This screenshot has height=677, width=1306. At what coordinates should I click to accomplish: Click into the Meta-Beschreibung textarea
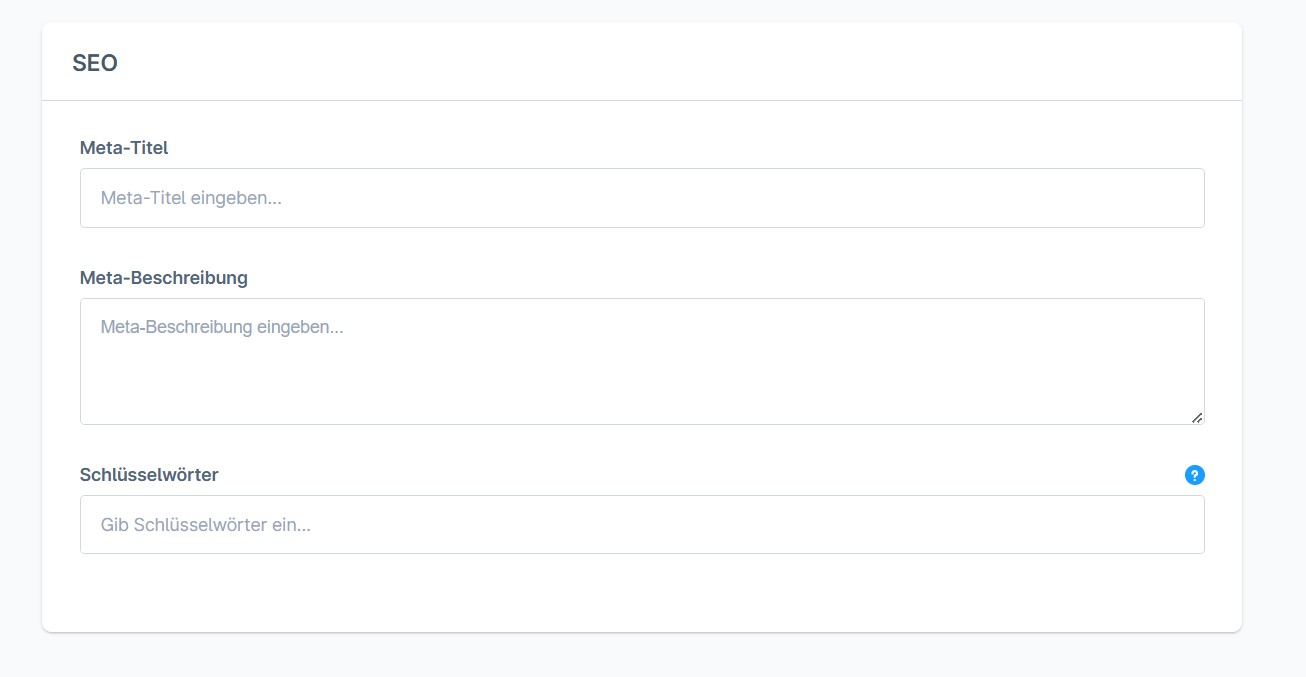pos(642,361)
